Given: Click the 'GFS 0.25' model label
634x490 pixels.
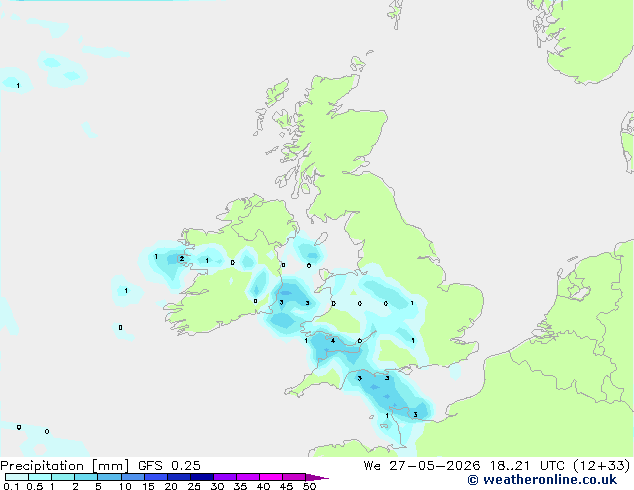Looking at the screenshot, I should (x=169, y=466).
